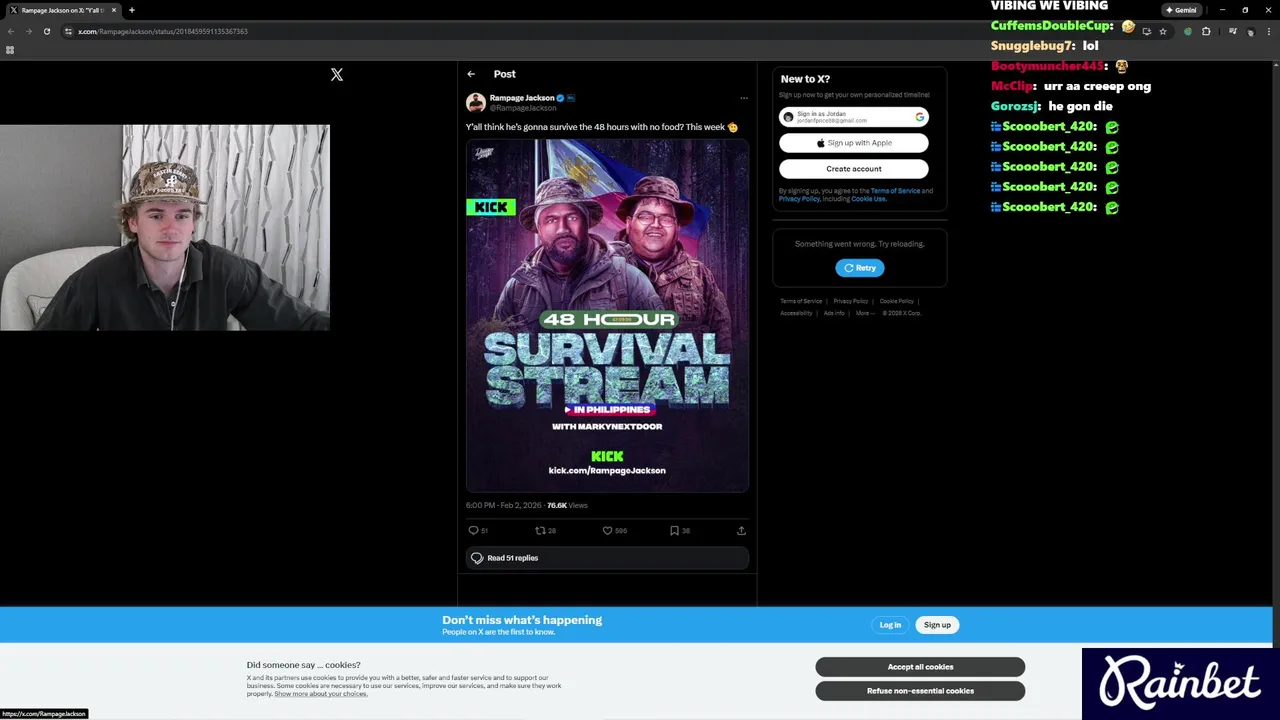Click the post timestamp 6:00 PM Feb 2
Viewport: 1280px width, 720px height.
(504, 506)
